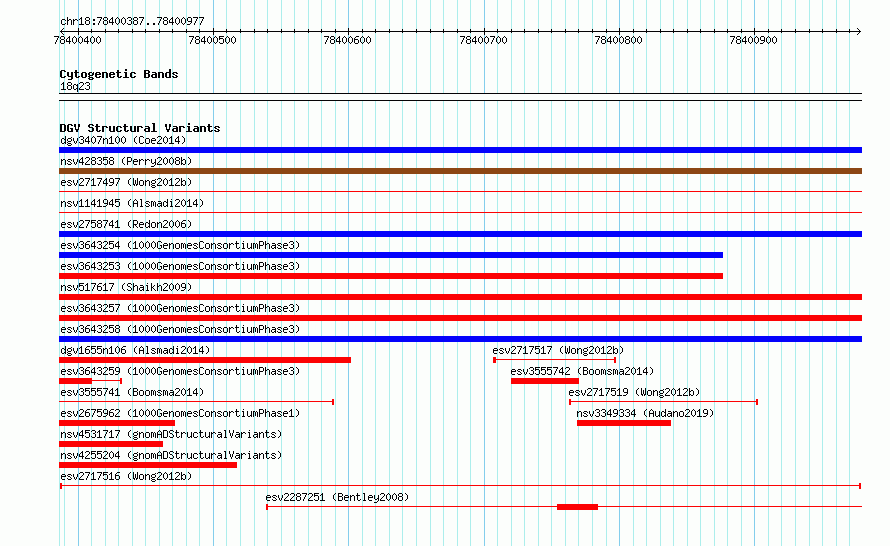Click the ruler's right arrow end

click(x=858, y=31)
